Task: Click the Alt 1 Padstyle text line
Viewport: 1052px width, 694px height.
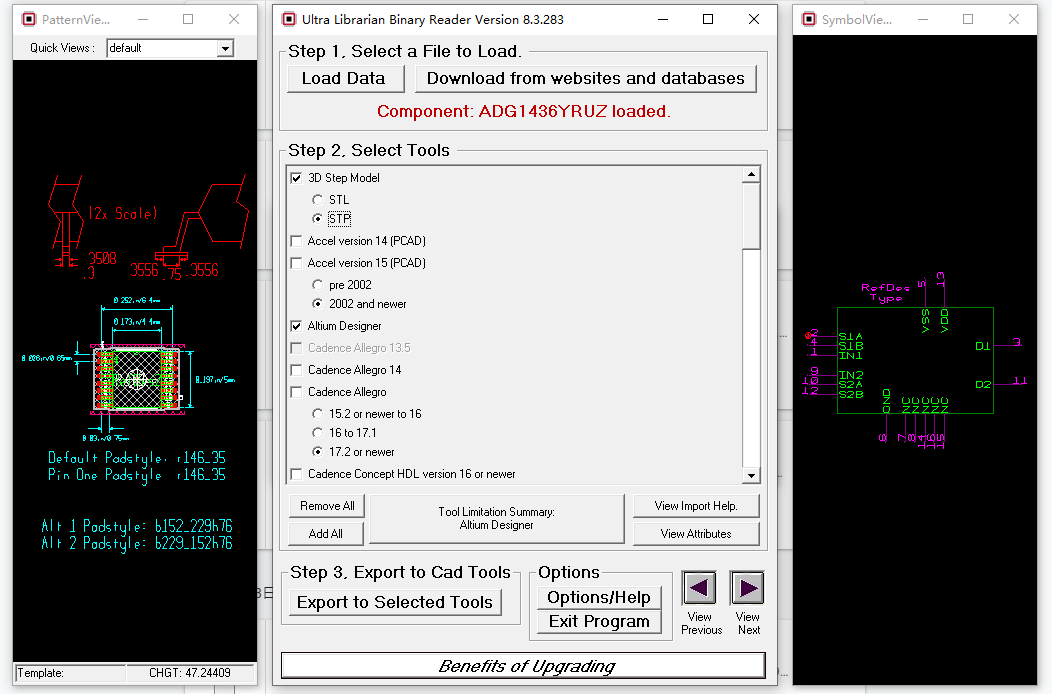Action: (x=137, y=526)
